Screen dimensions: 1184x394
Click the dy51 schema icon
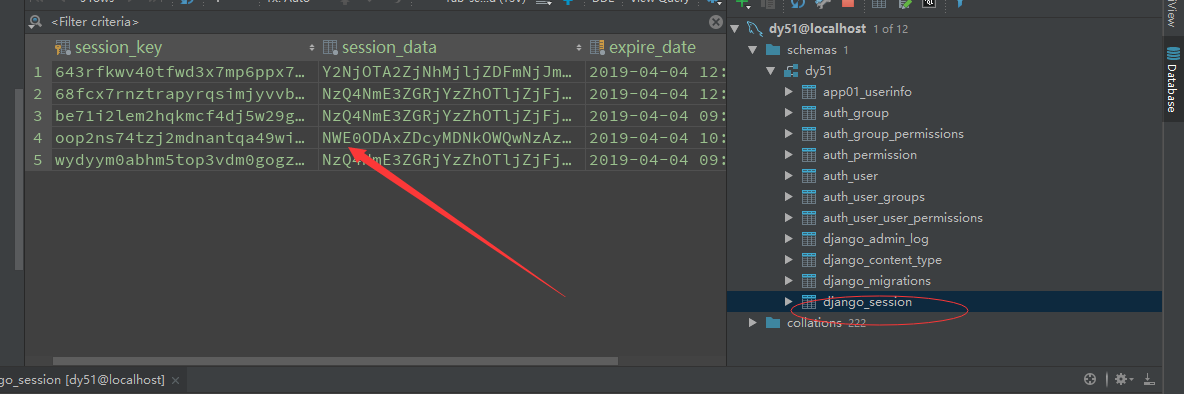(791, 71)
